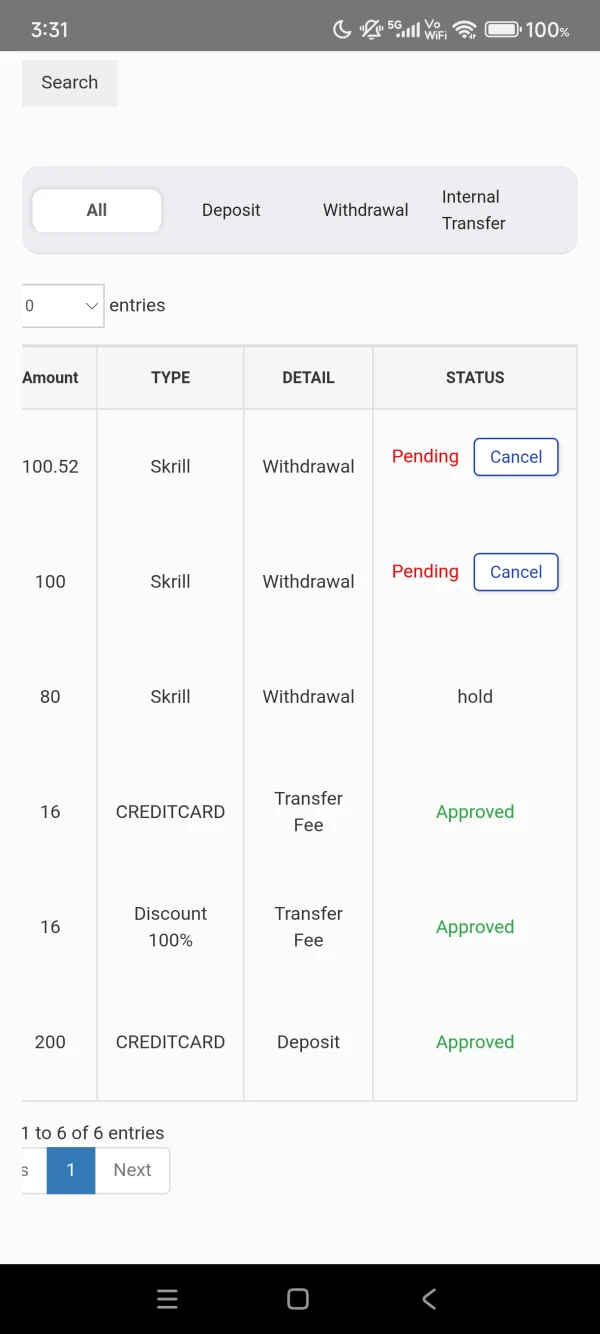Open the Internal Transfer tab
600x1334 pixels.
click(x=474, y=210)
